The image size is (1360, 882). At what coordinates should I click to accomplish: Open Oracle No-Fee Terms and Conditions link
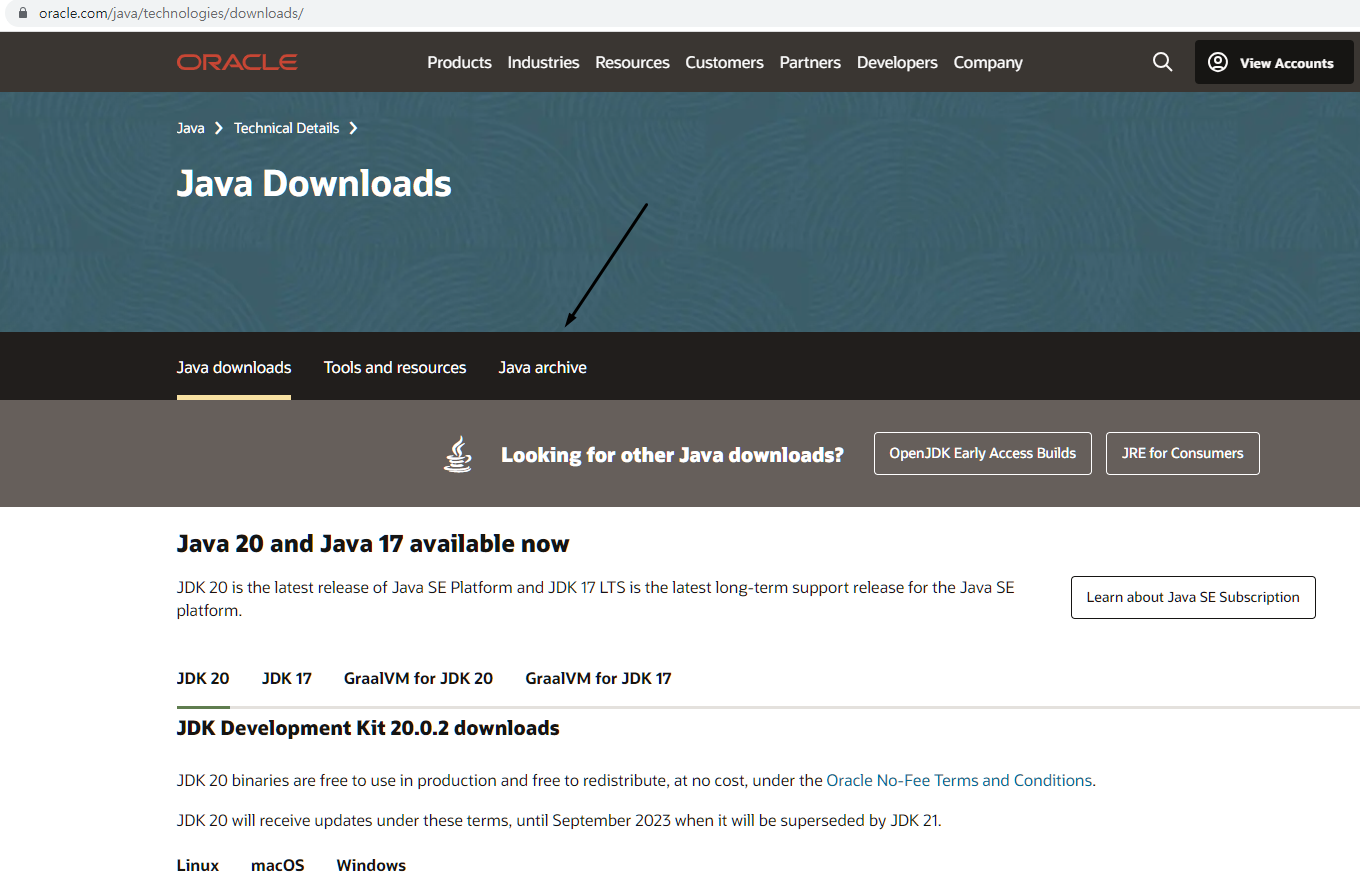pos(959,780)
